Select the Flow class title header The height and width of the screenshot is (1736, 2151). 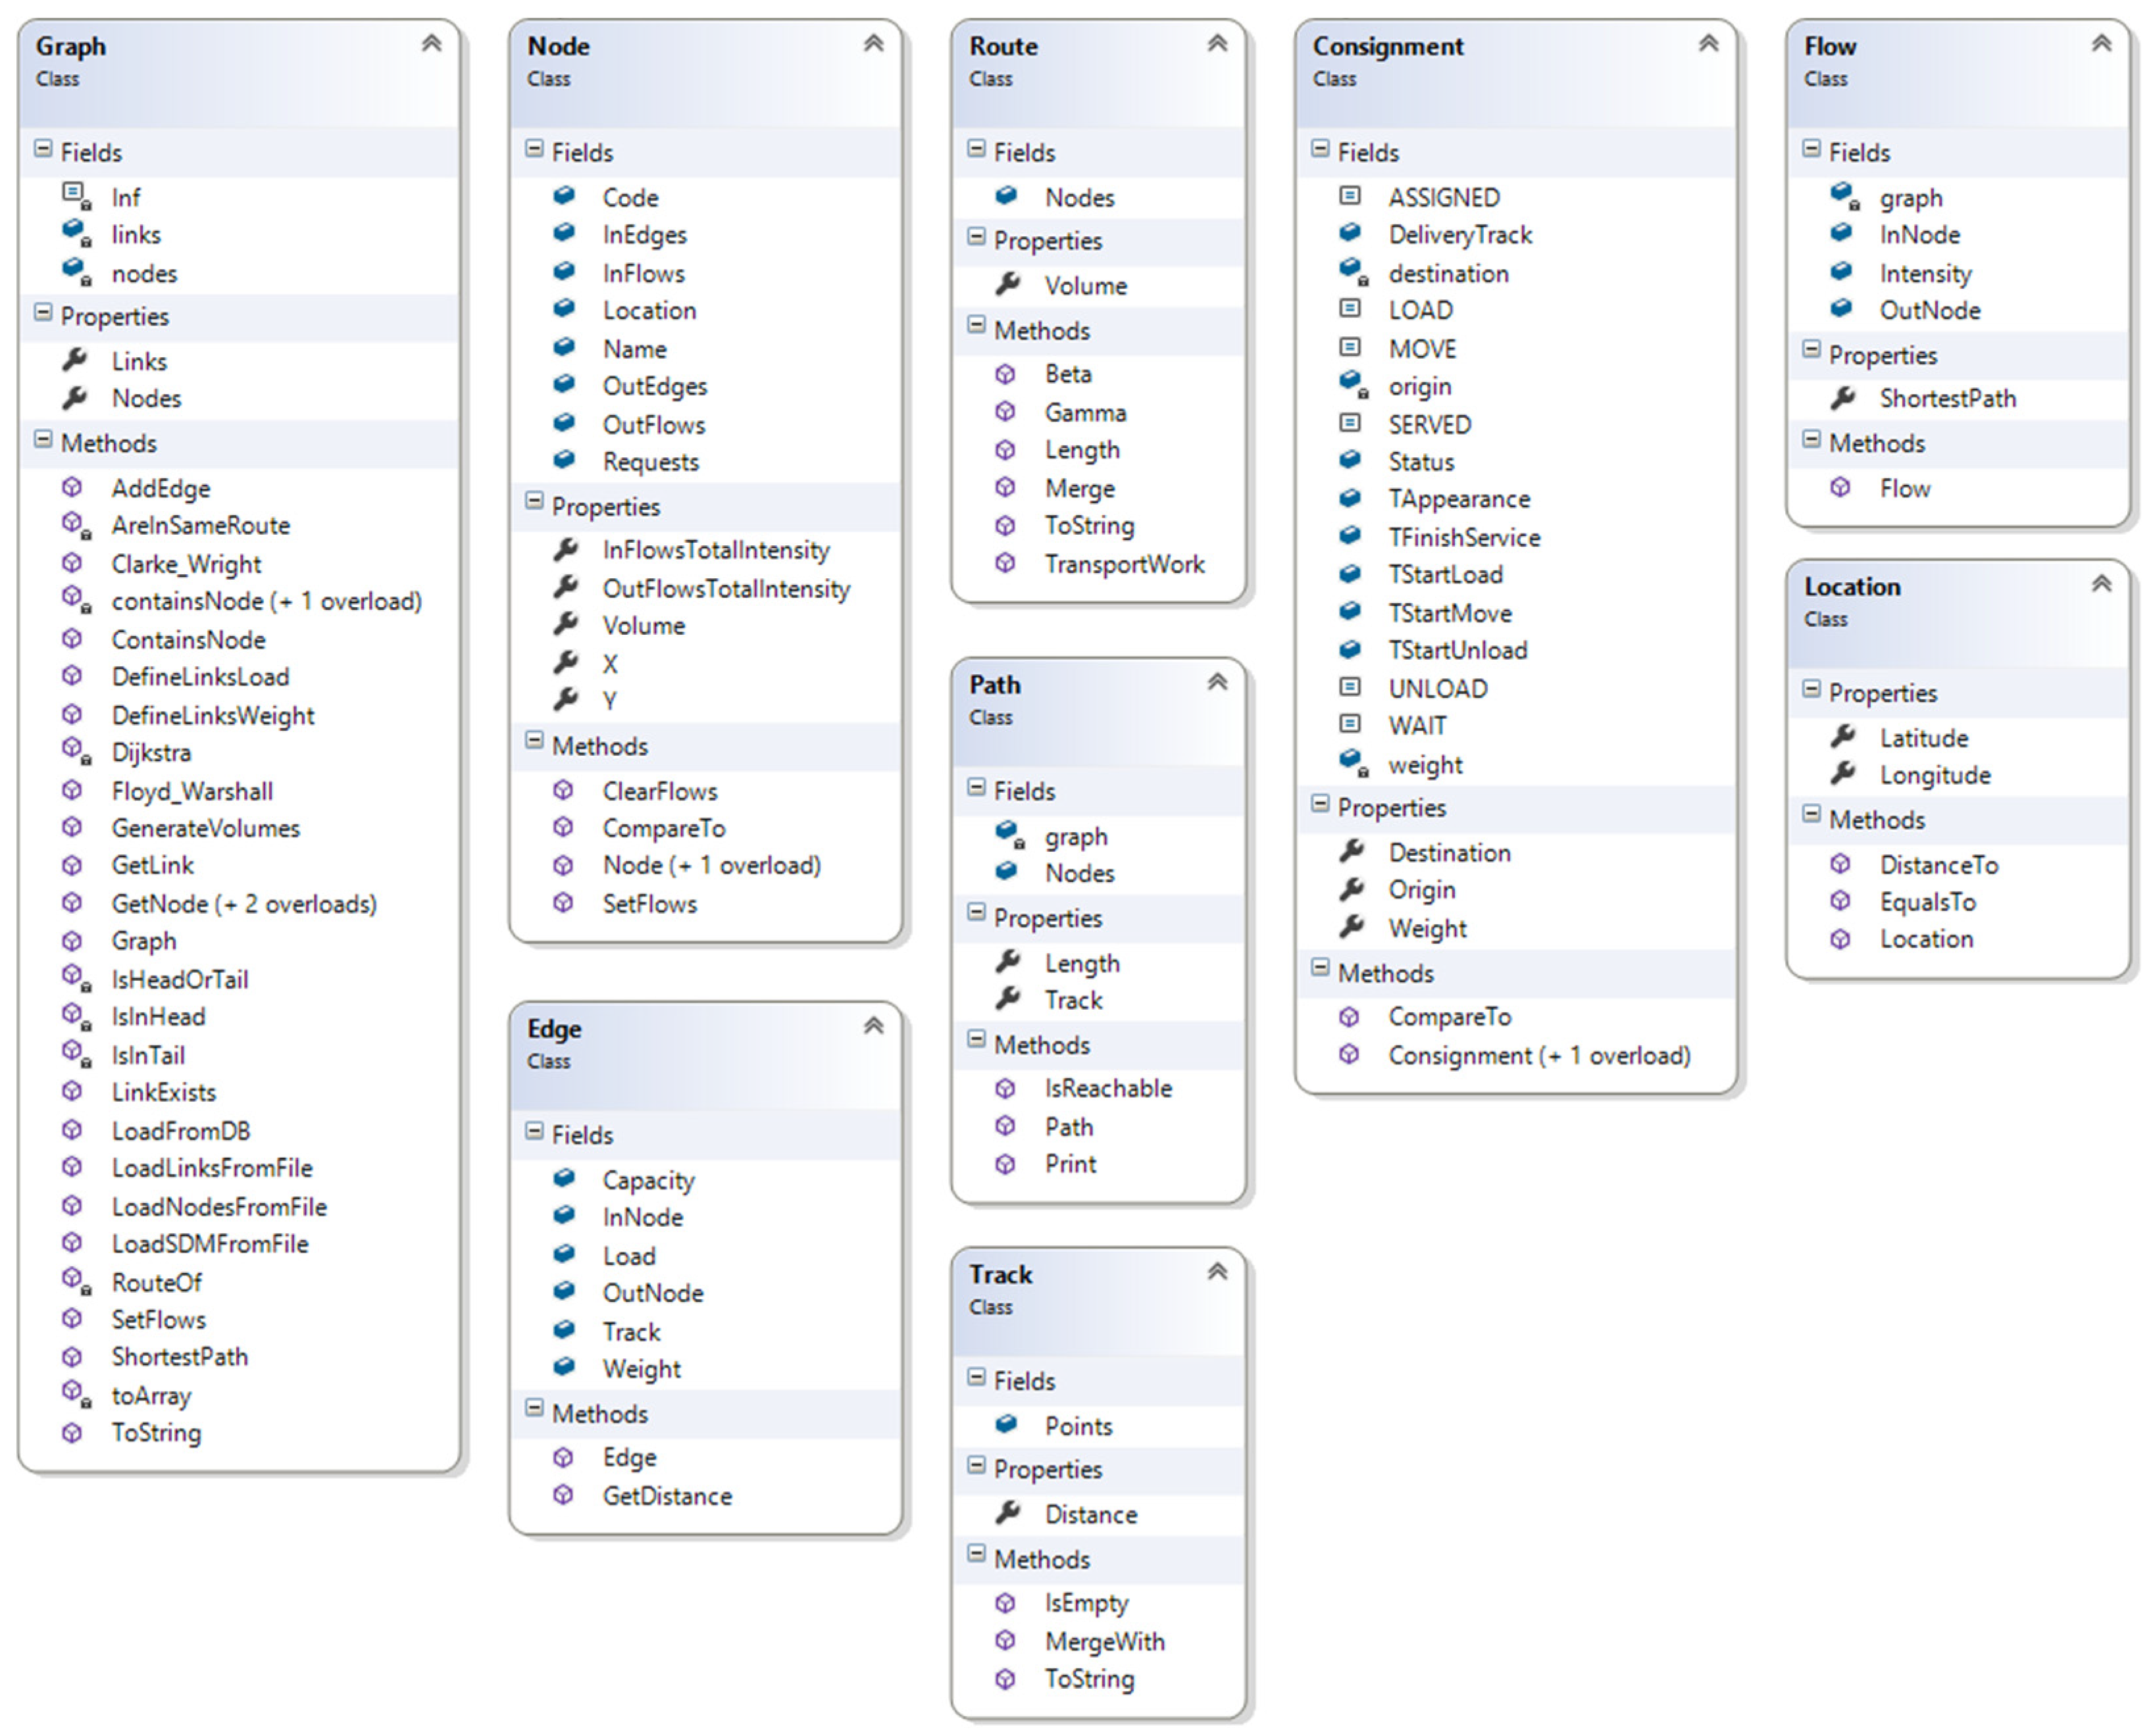click(x=1830, y=47)
